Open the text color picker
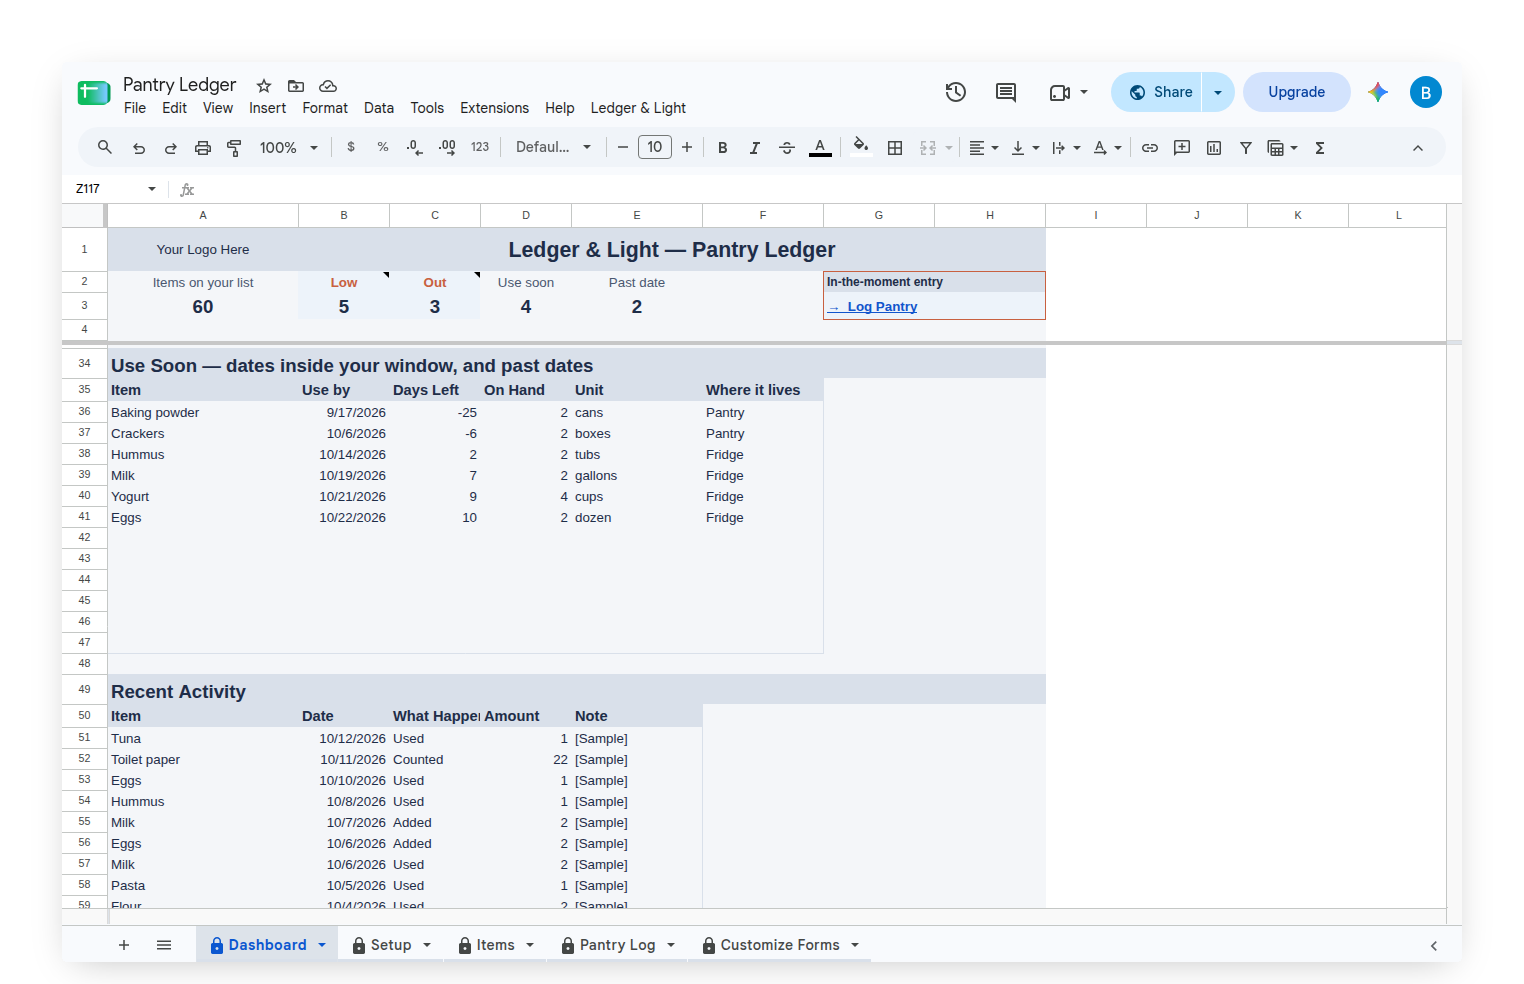1524x984 pixels. 820,147
